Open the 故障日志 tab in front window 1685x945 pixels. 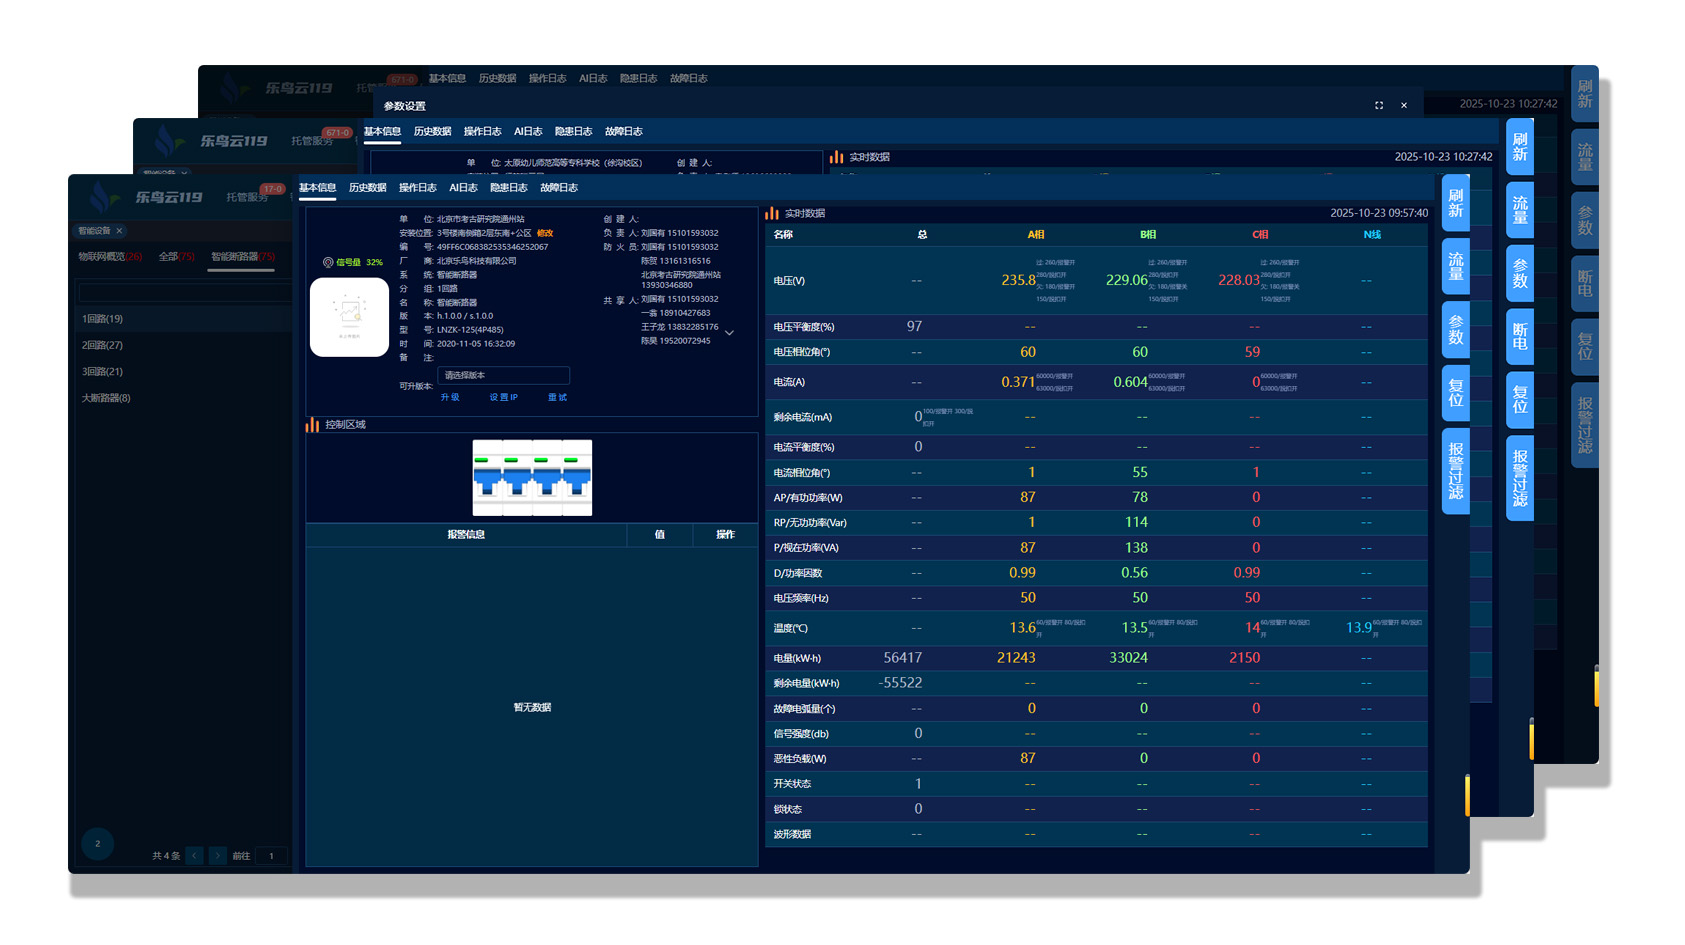tap(558, 188)
